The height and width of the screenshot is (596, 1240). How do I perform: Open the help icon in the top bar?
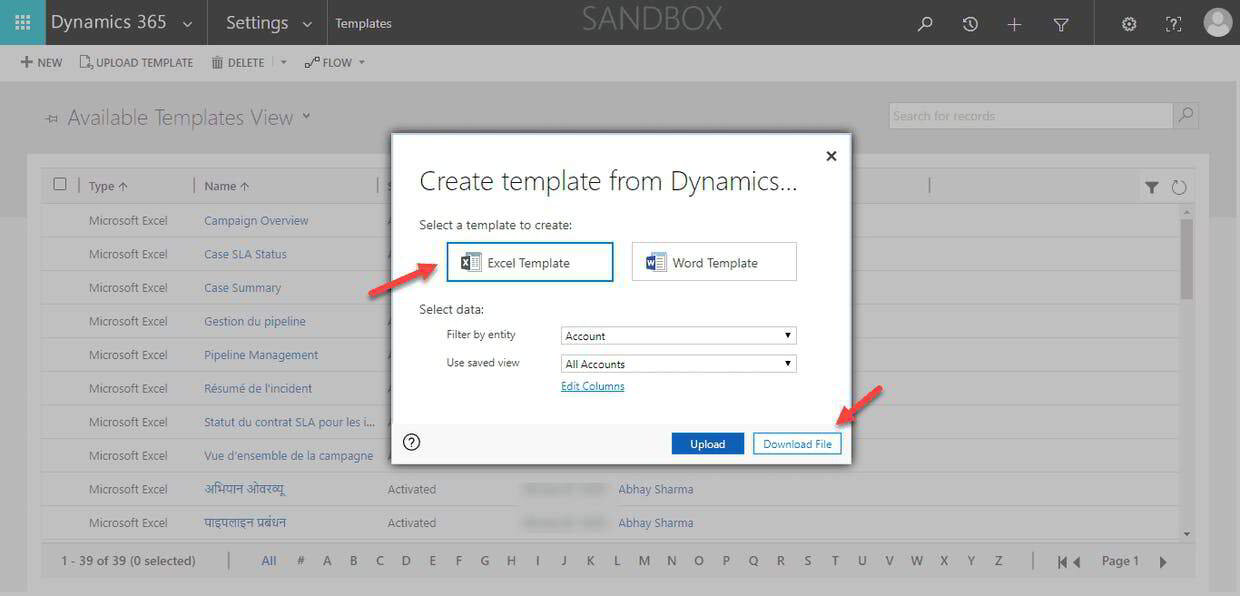[1173, 23]
